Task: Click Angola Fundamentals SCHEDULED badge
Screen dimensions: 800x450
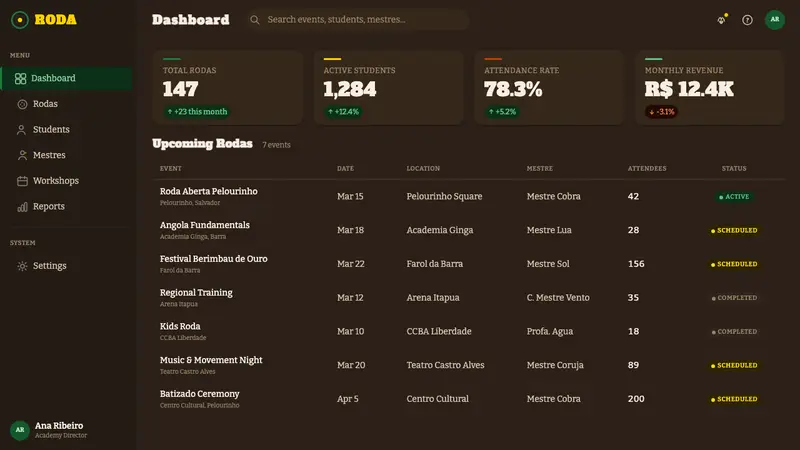Action: 734,231
